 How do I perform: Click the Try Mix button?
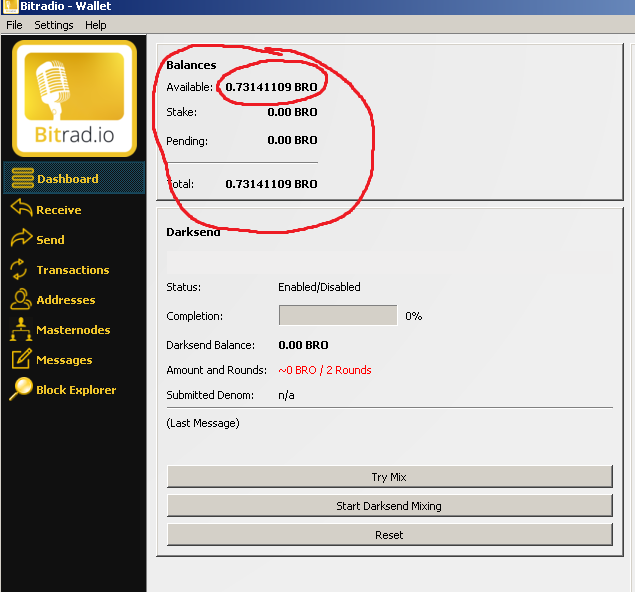[x=390, y=477]
